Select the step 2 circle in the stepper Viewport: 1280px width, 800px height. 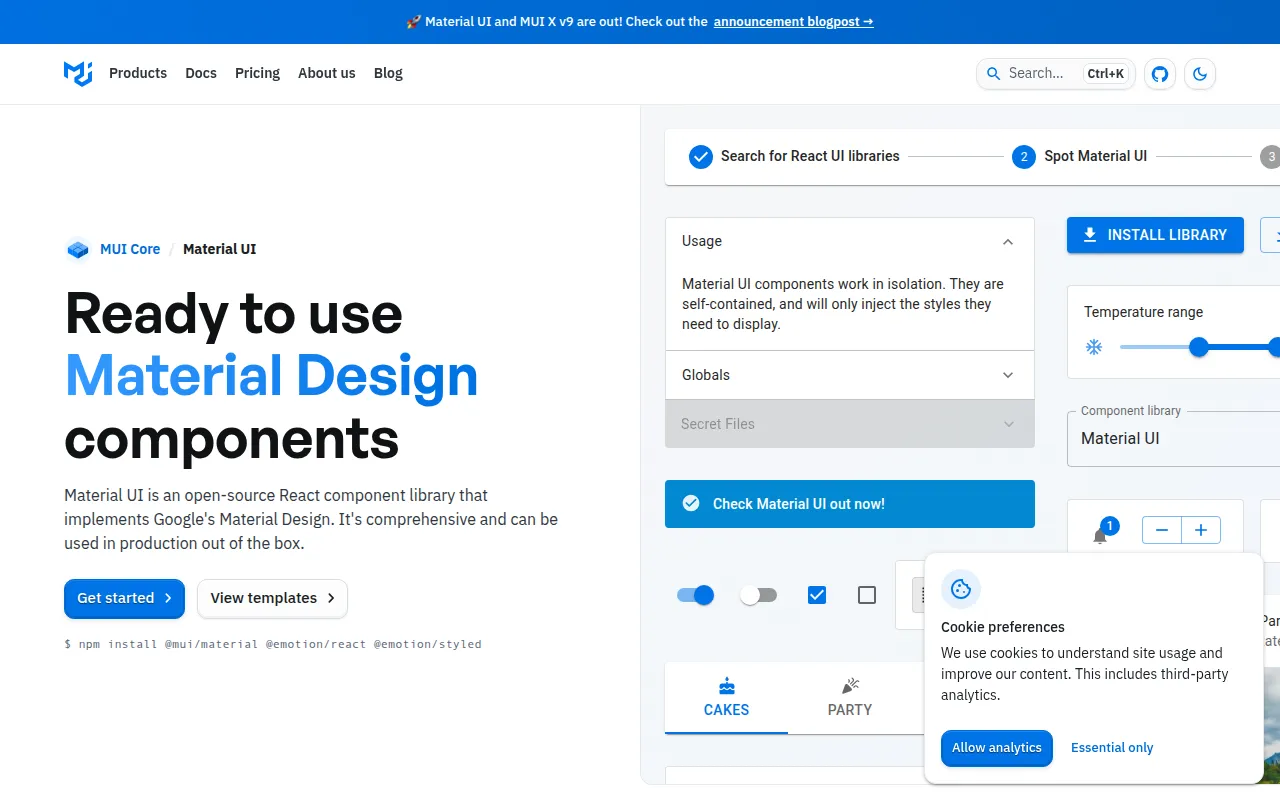click(x=1024, y=157)
